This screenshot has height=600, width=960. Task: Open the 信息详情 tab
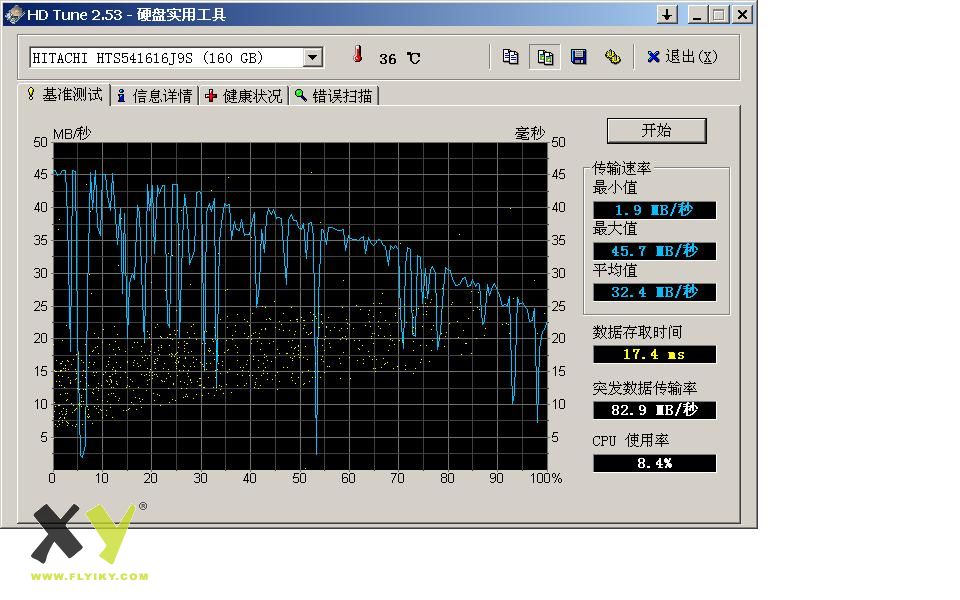tap(155, 96)
